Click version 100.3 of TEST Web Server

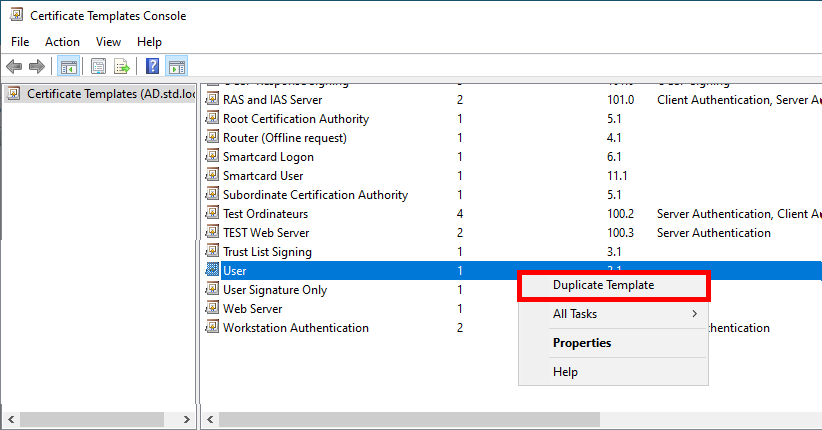[621, 232]
